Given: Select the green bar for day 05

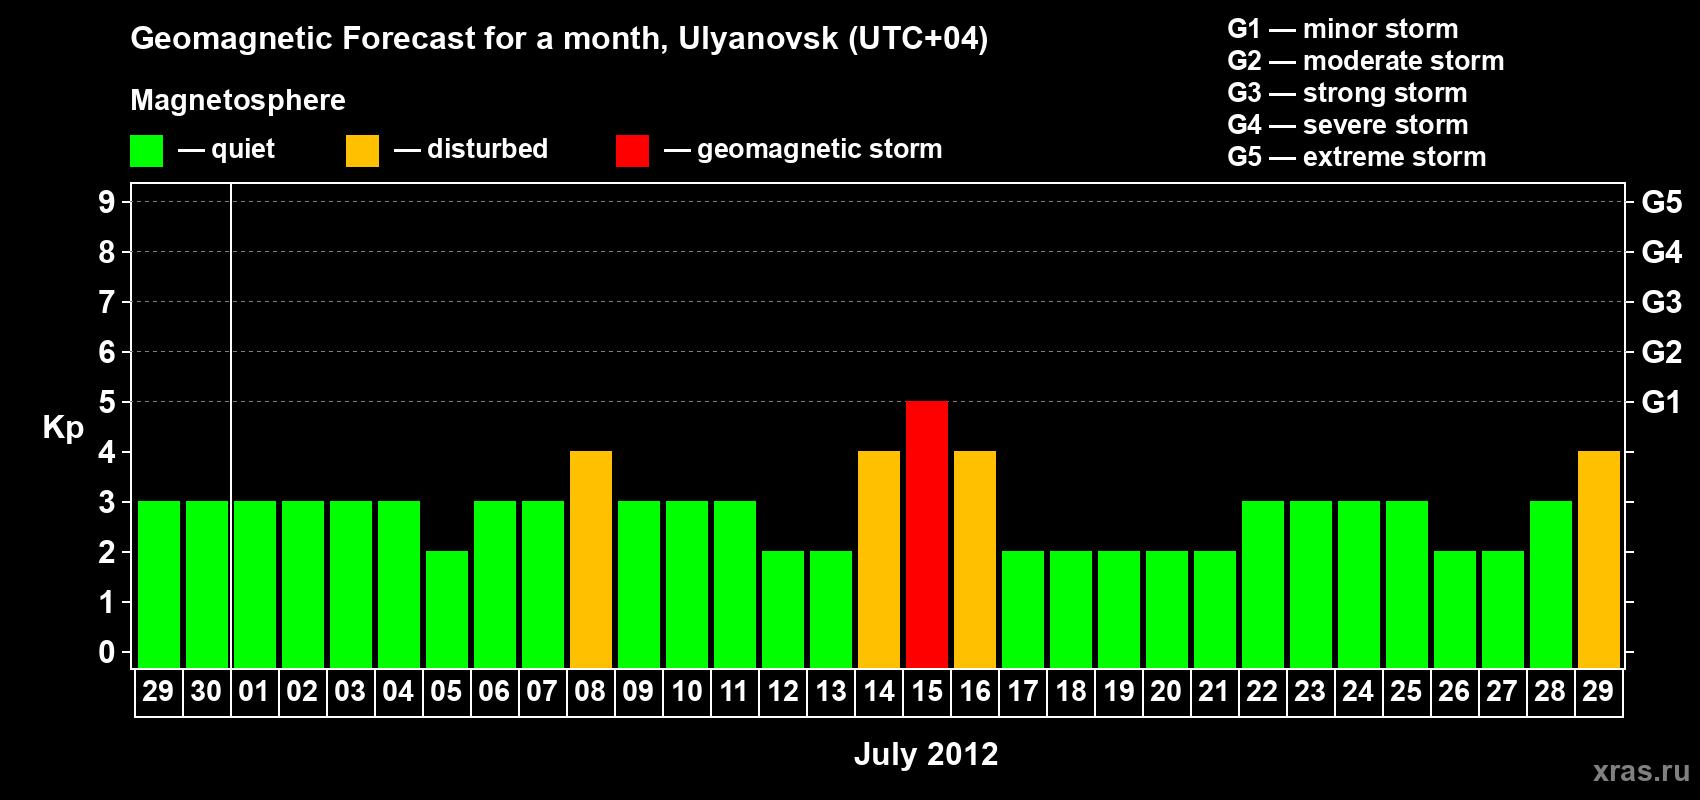Looking at the screenshot, I should click(x=447, y=609).
